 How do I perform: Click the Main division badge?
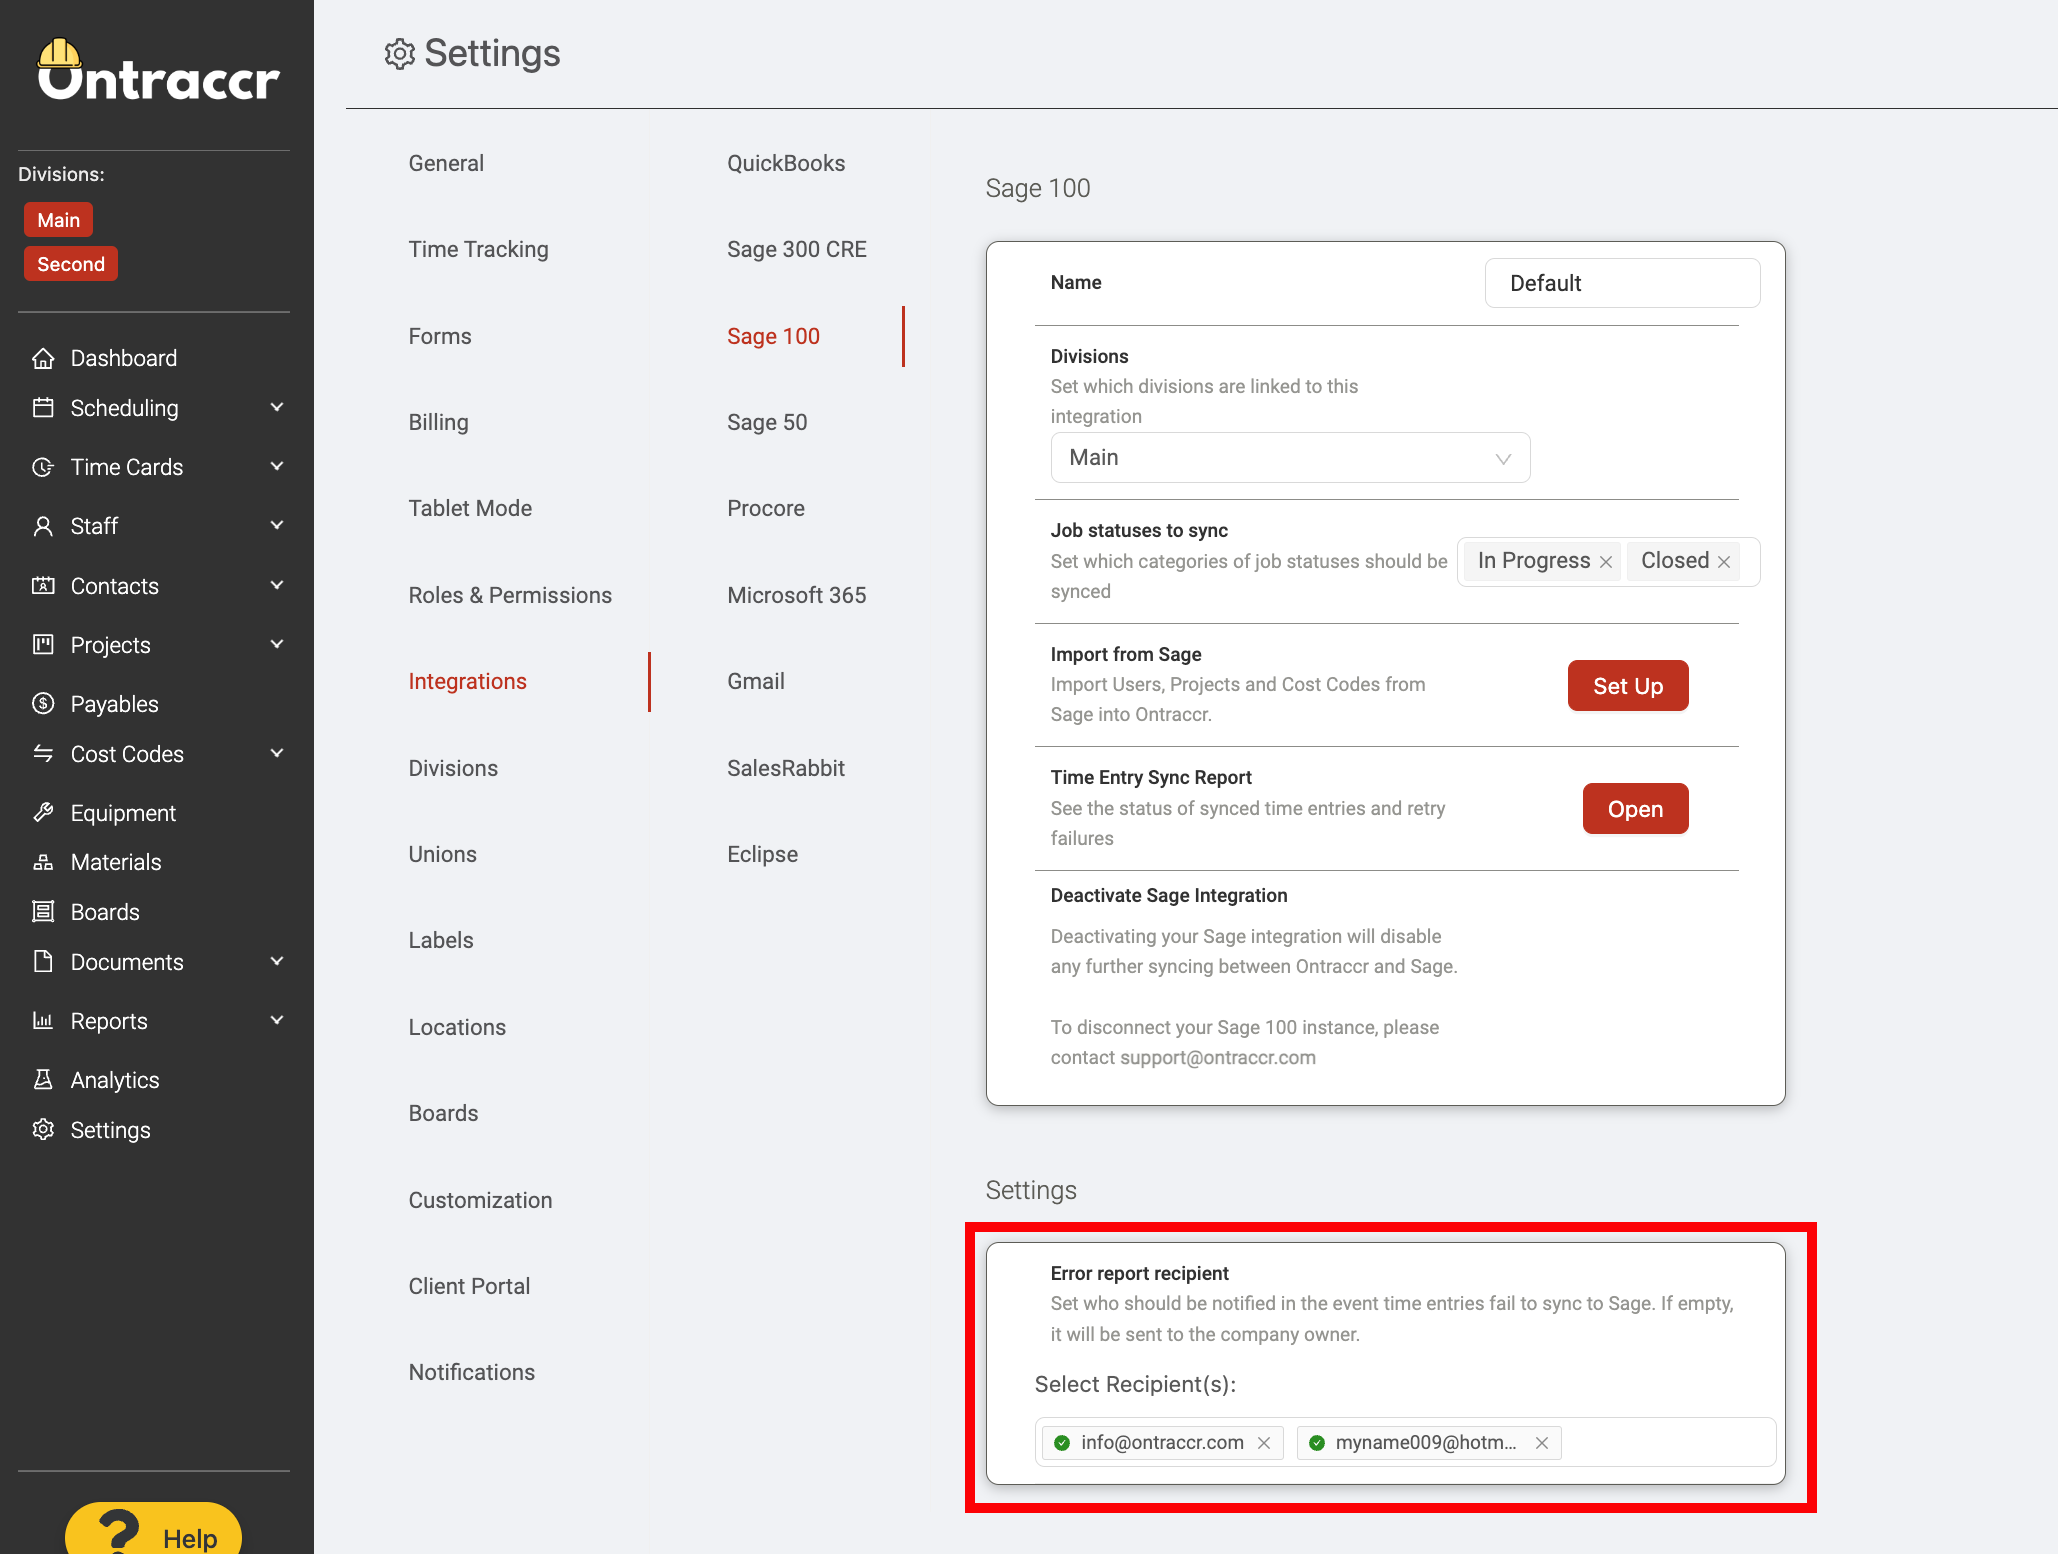(59, 220)
